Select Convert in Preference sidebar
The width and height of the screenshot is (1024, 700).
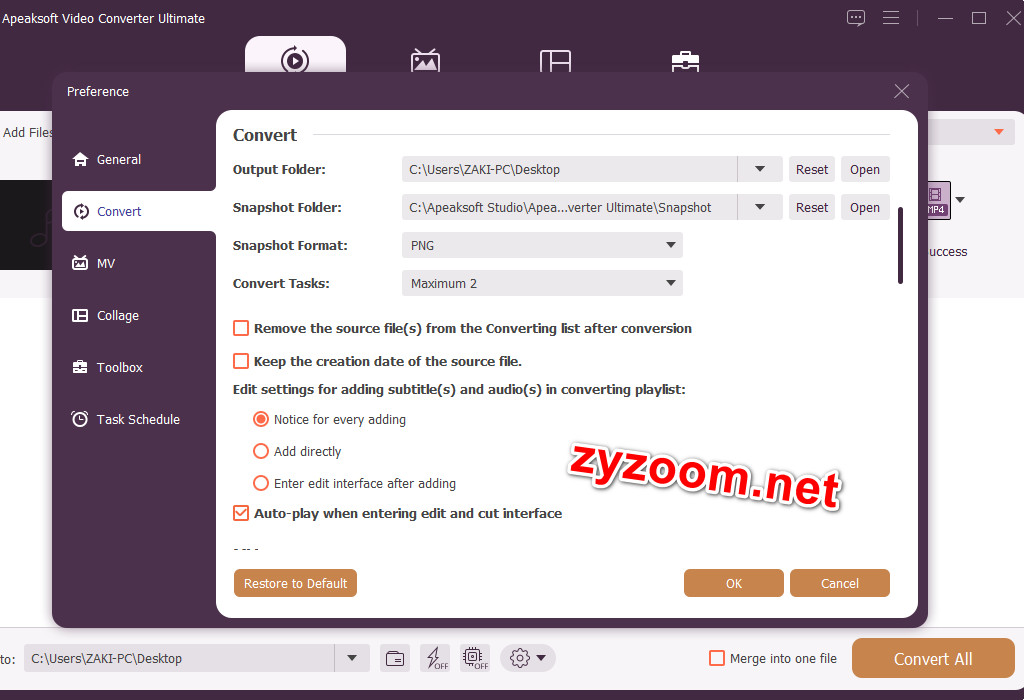pos(138,211)
